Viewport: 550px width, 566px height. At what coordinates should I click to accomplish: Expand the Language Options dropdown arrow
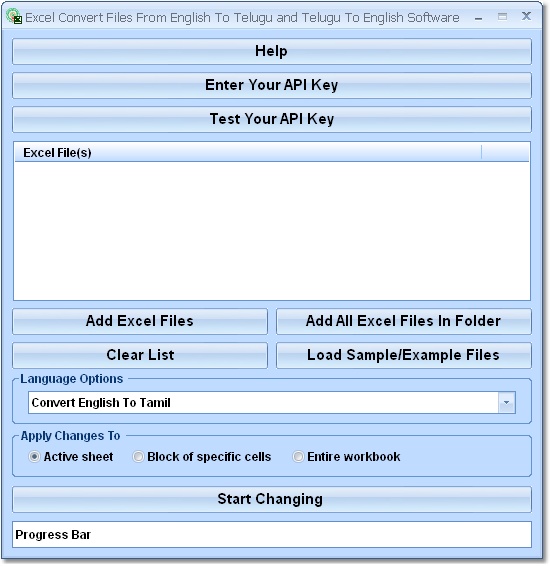click(506, 402)
